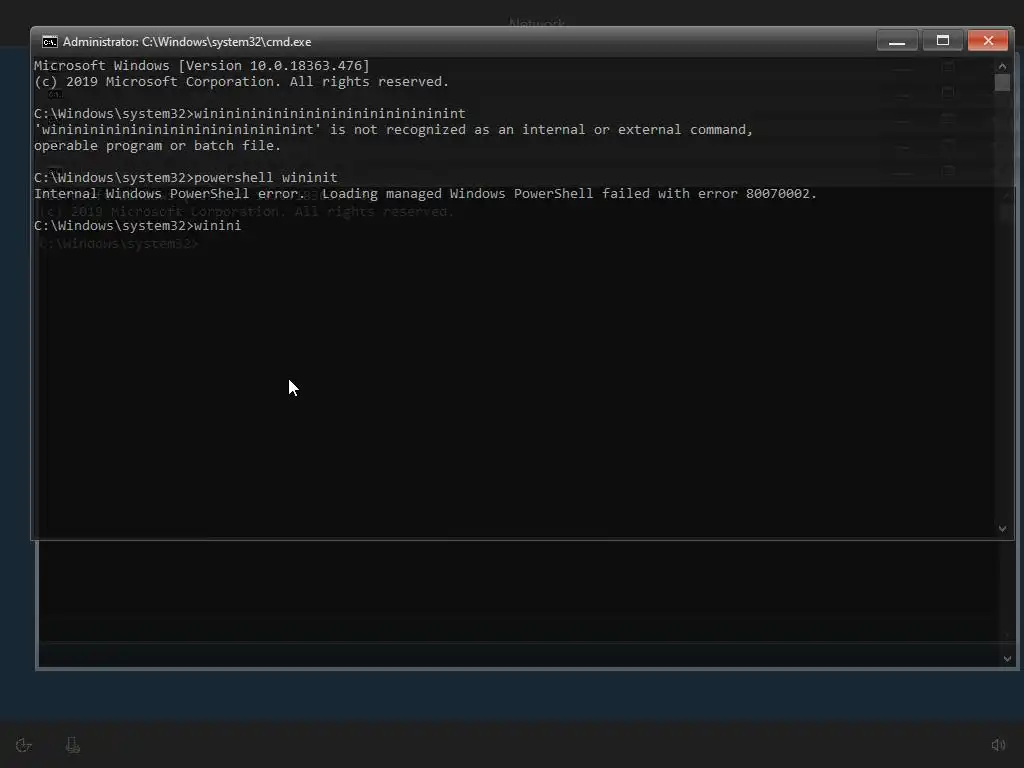Click the '(c) 2019 Microsoft Corporation' line
Image resolution: width=1024 pixels, height=768 pixels.
click(x=242, y=82)
